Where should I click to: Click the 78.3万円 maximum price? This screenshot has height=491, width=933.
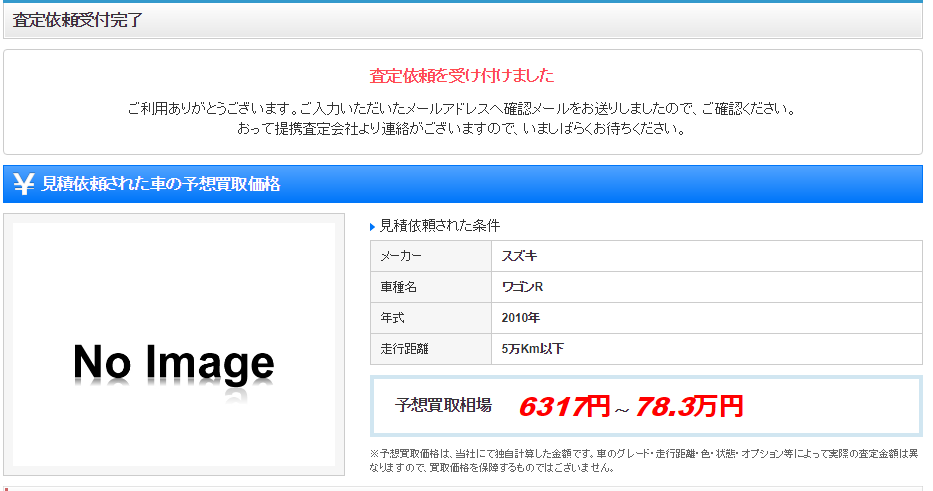pos(689,407)
